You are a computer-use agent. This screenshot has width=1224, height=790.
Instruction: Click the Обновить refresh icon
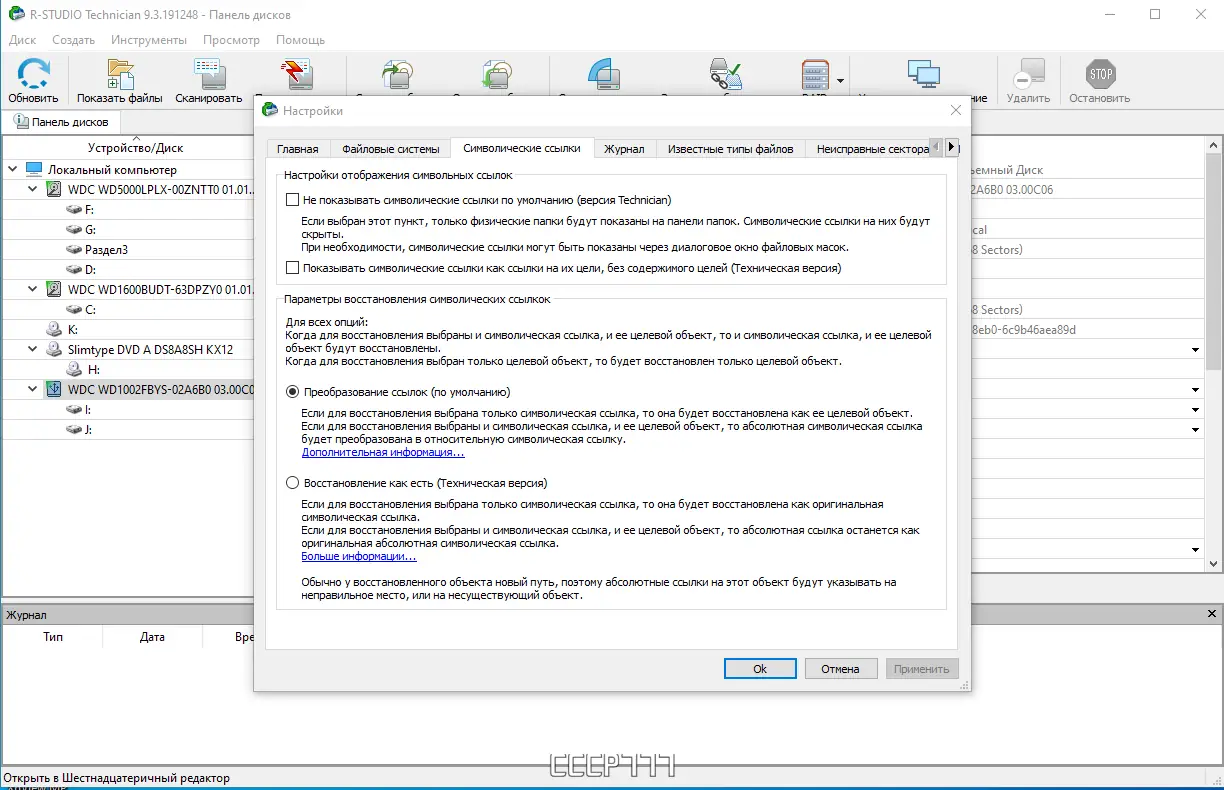(31, 72)
